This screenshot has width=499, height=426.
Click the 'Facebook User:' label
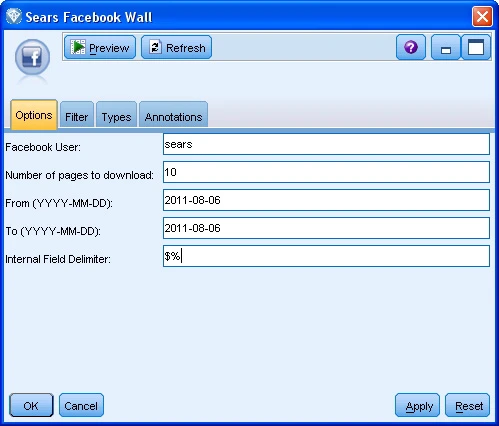(43, 147)
